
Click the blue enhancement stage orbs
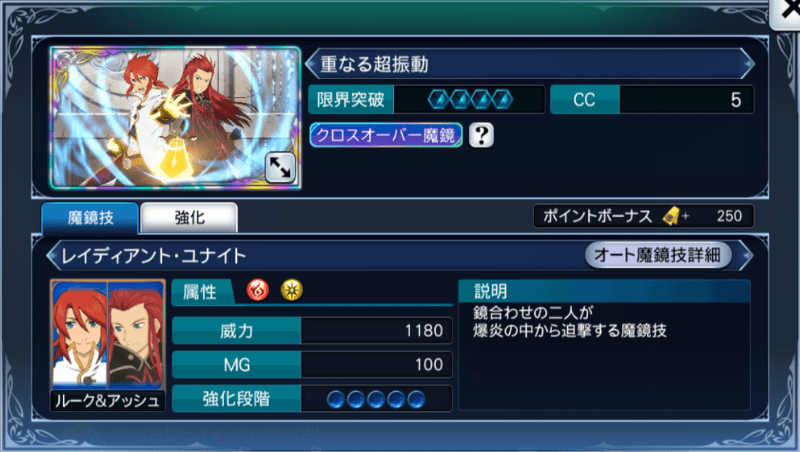click(376, 399)
